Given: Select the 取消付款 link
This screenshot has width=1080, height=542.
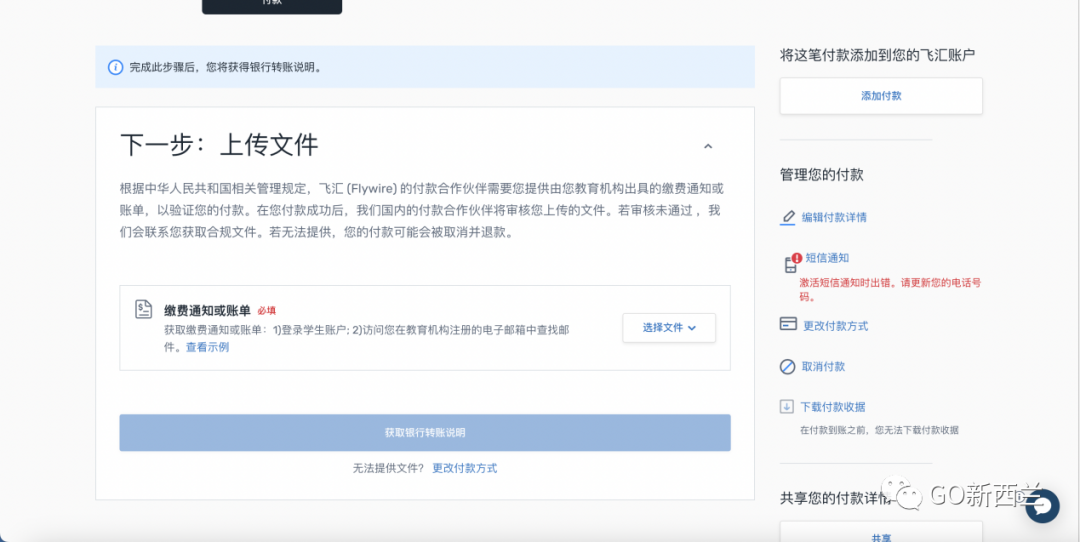Looking at the screenshot, I should (823, 366).
